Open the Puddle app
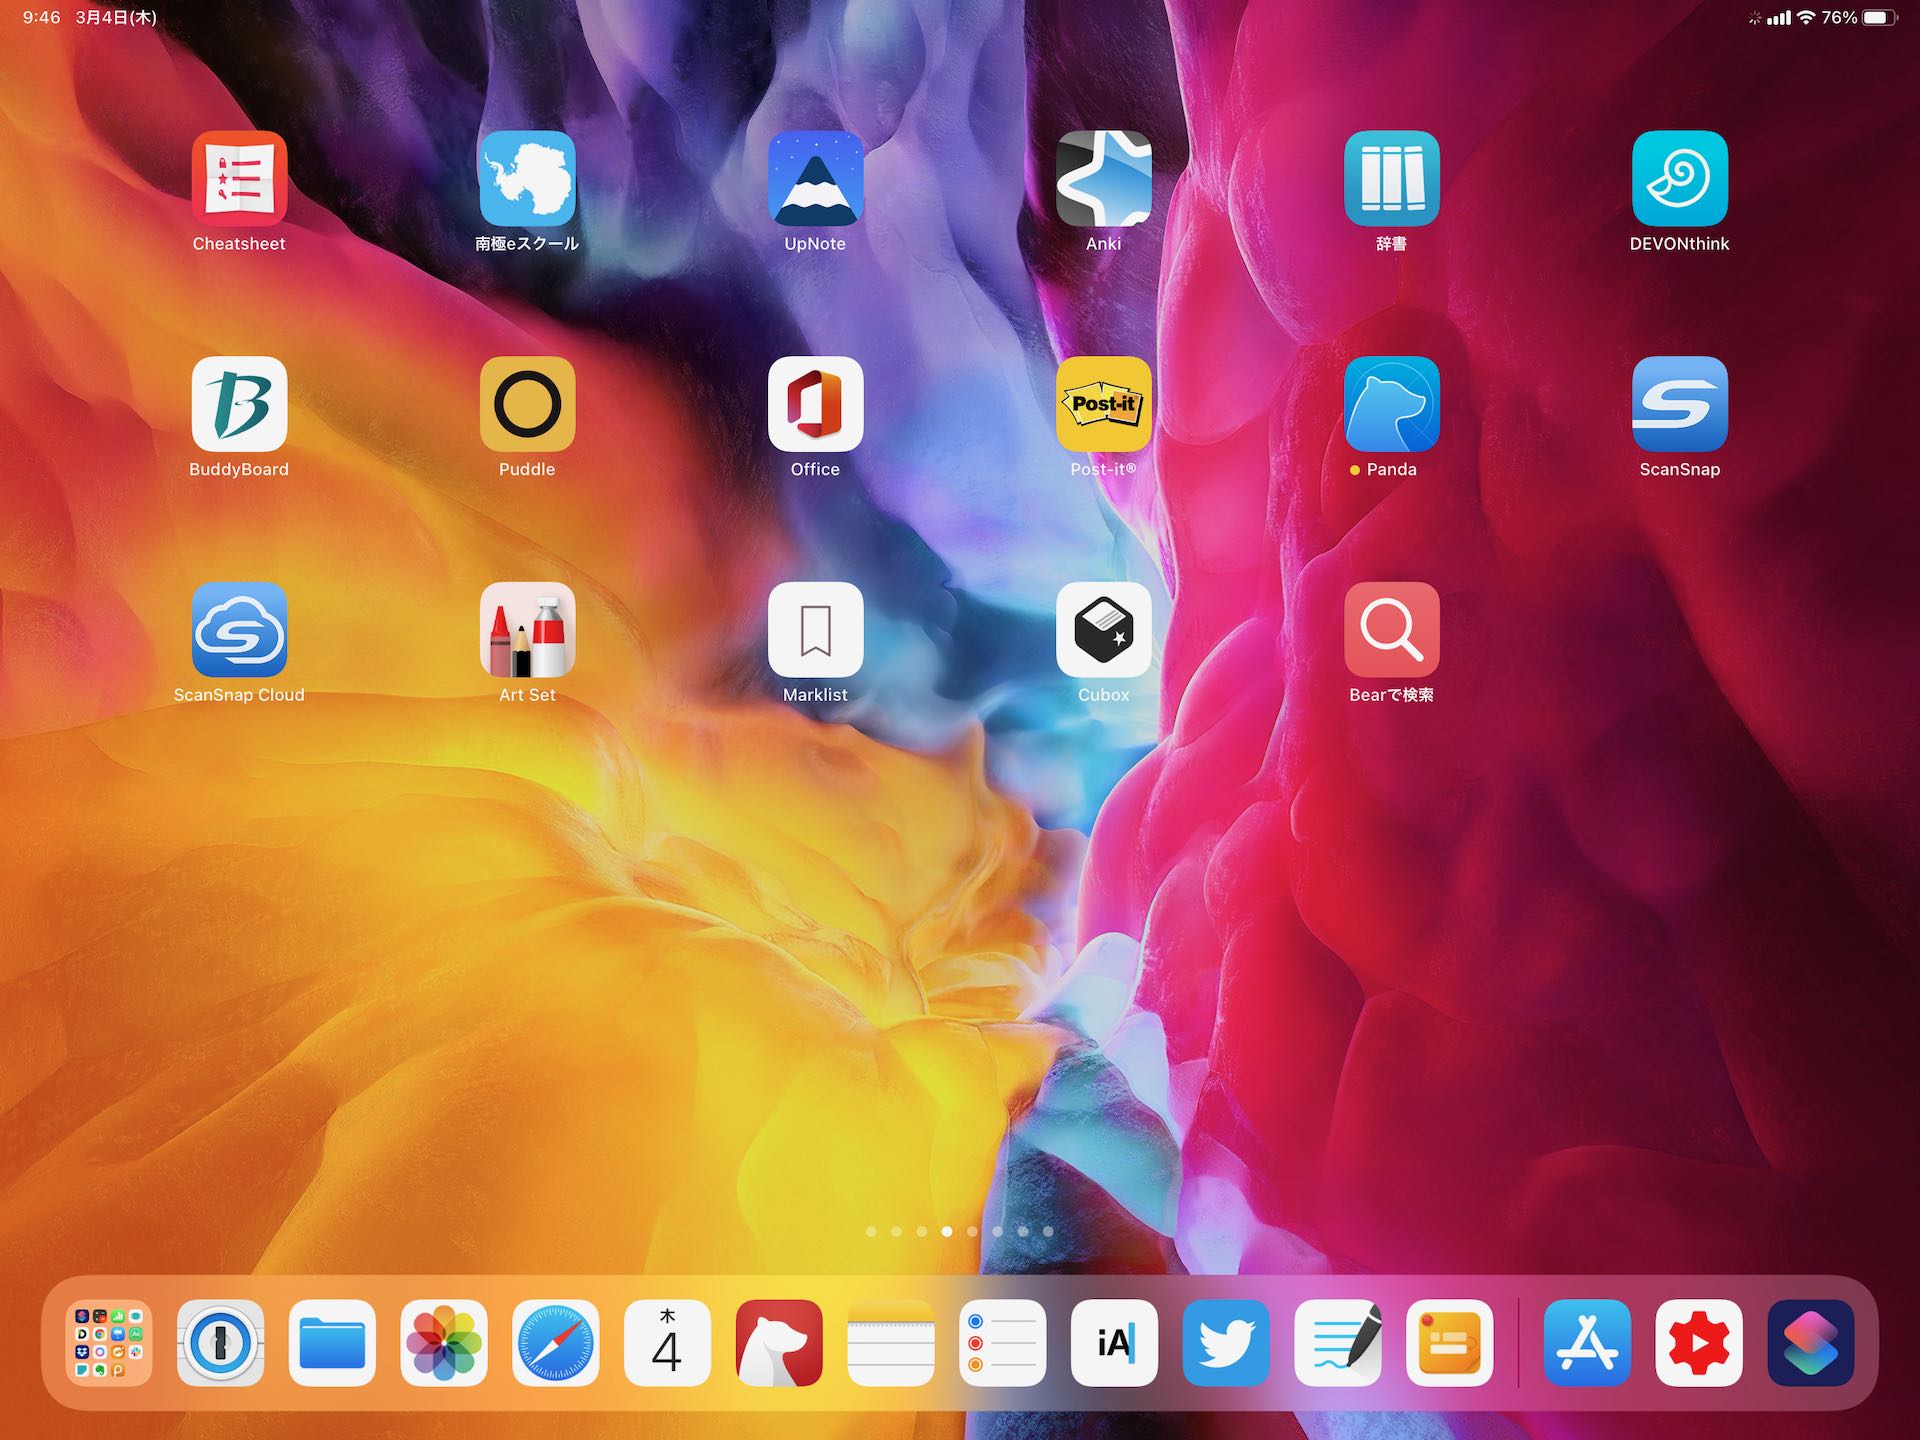The width and height of the screenshot is (1920, 1440). (527, 404)
